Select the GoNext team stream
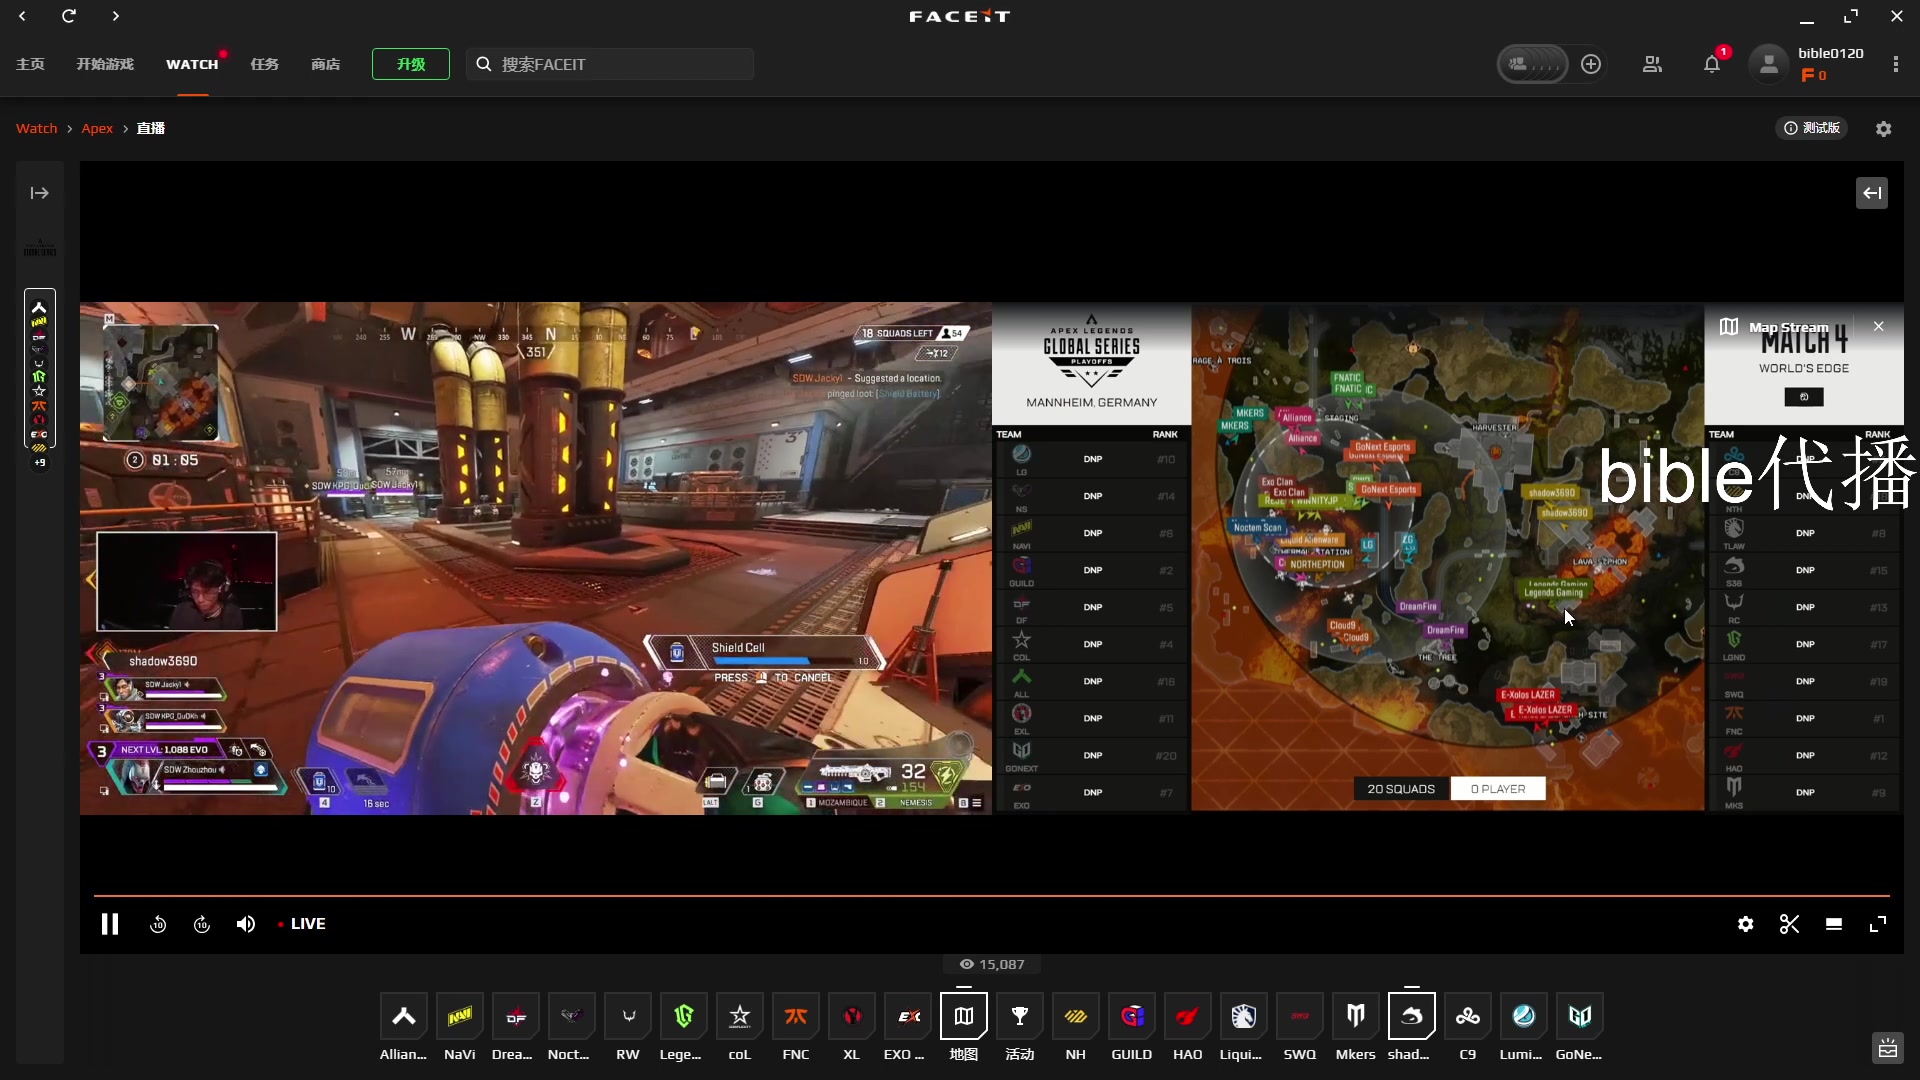The image size is (1920, 1080). pos(1580,1016)
